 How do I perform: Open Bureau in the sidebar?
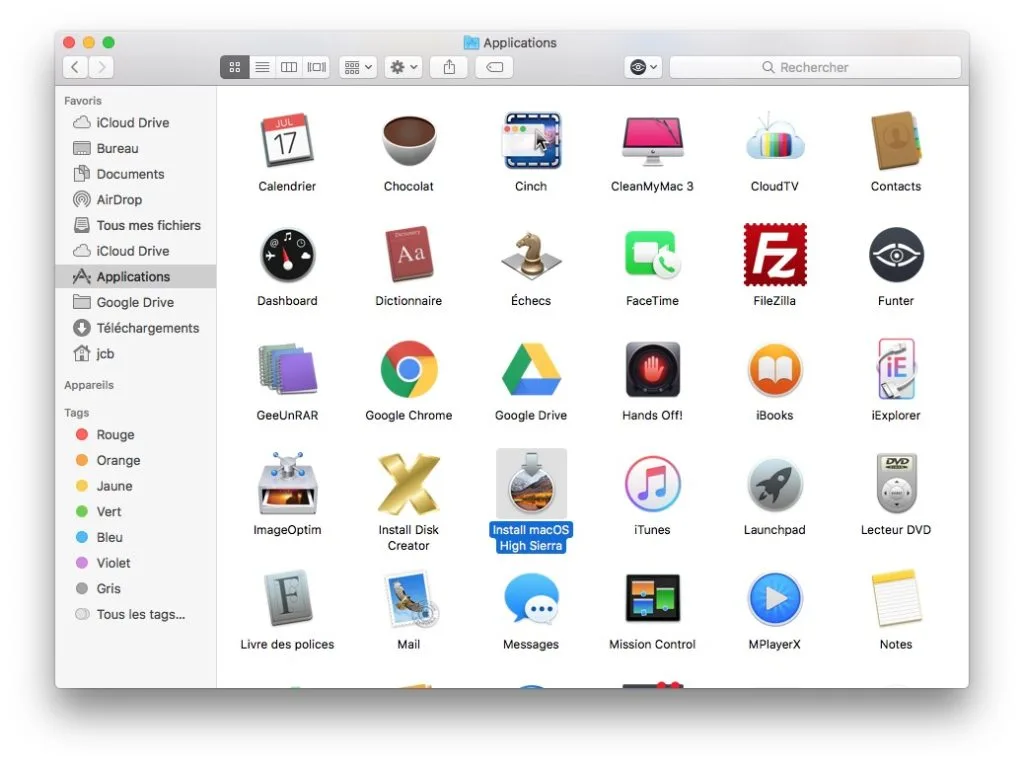tap(135, 148)
